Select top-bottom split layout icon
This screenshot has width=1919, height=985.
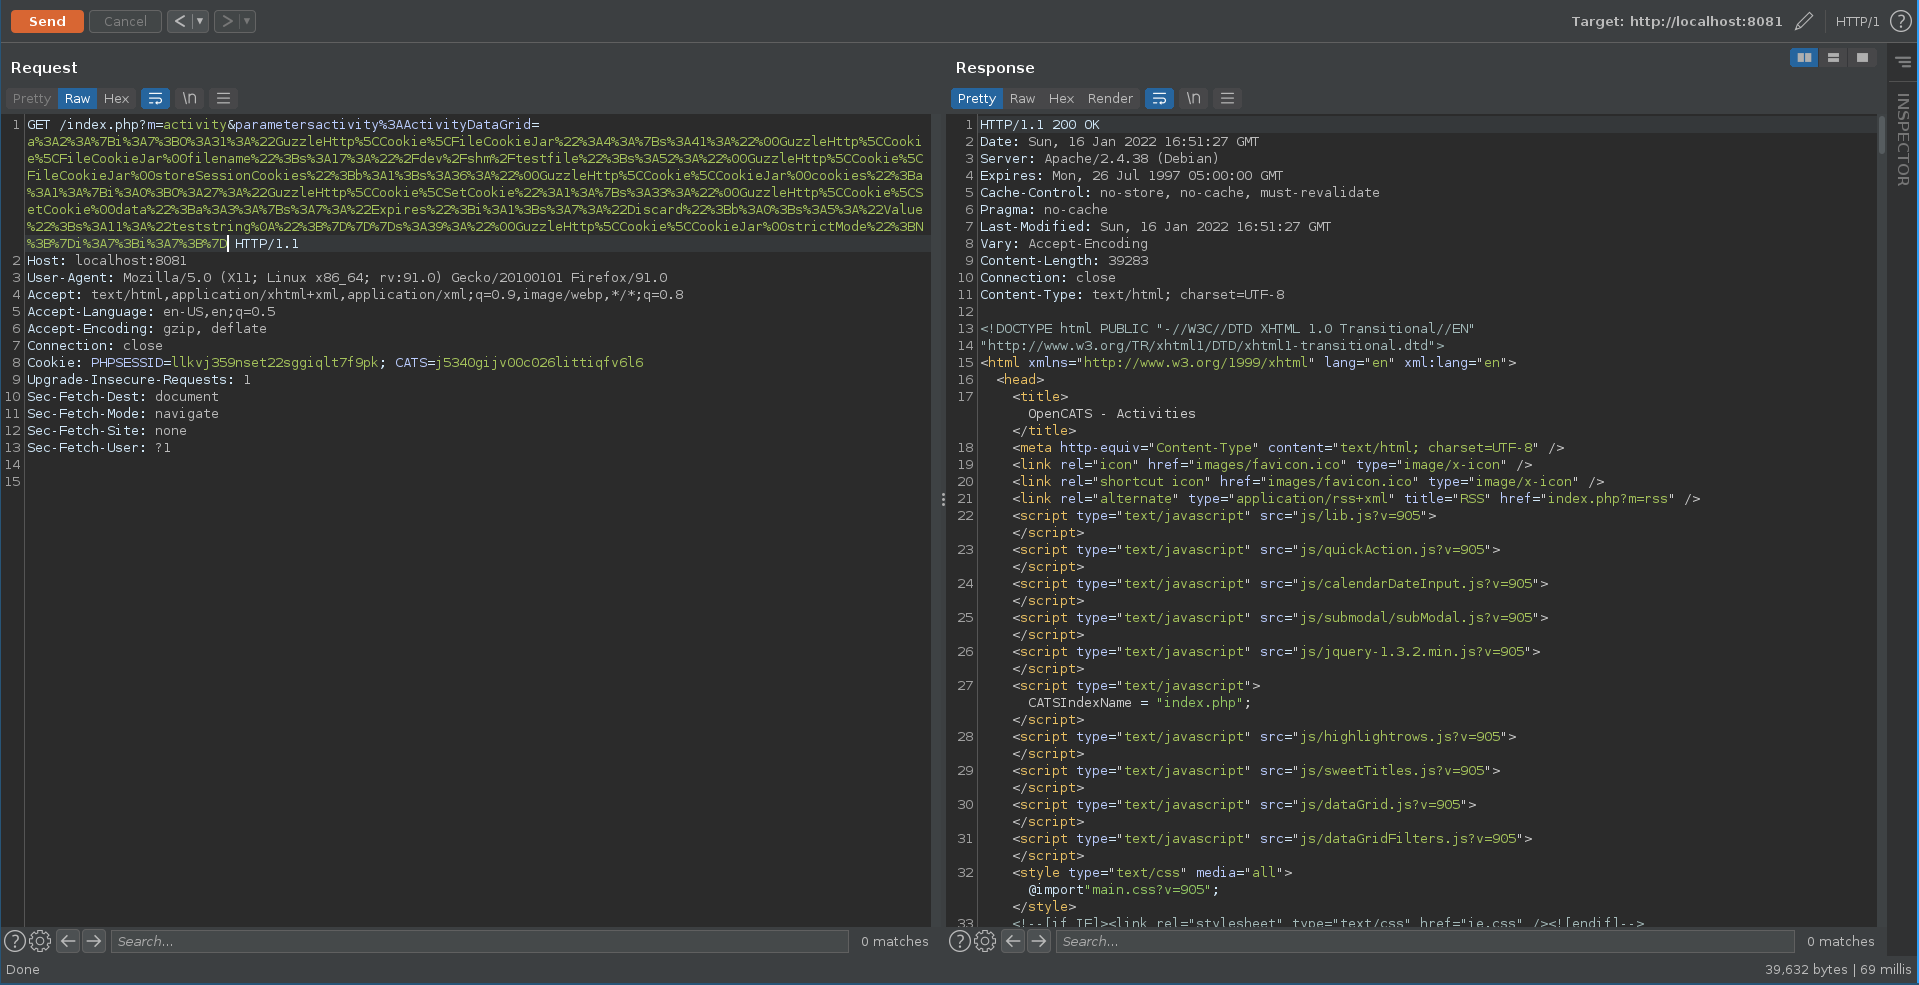(1833, 58)
